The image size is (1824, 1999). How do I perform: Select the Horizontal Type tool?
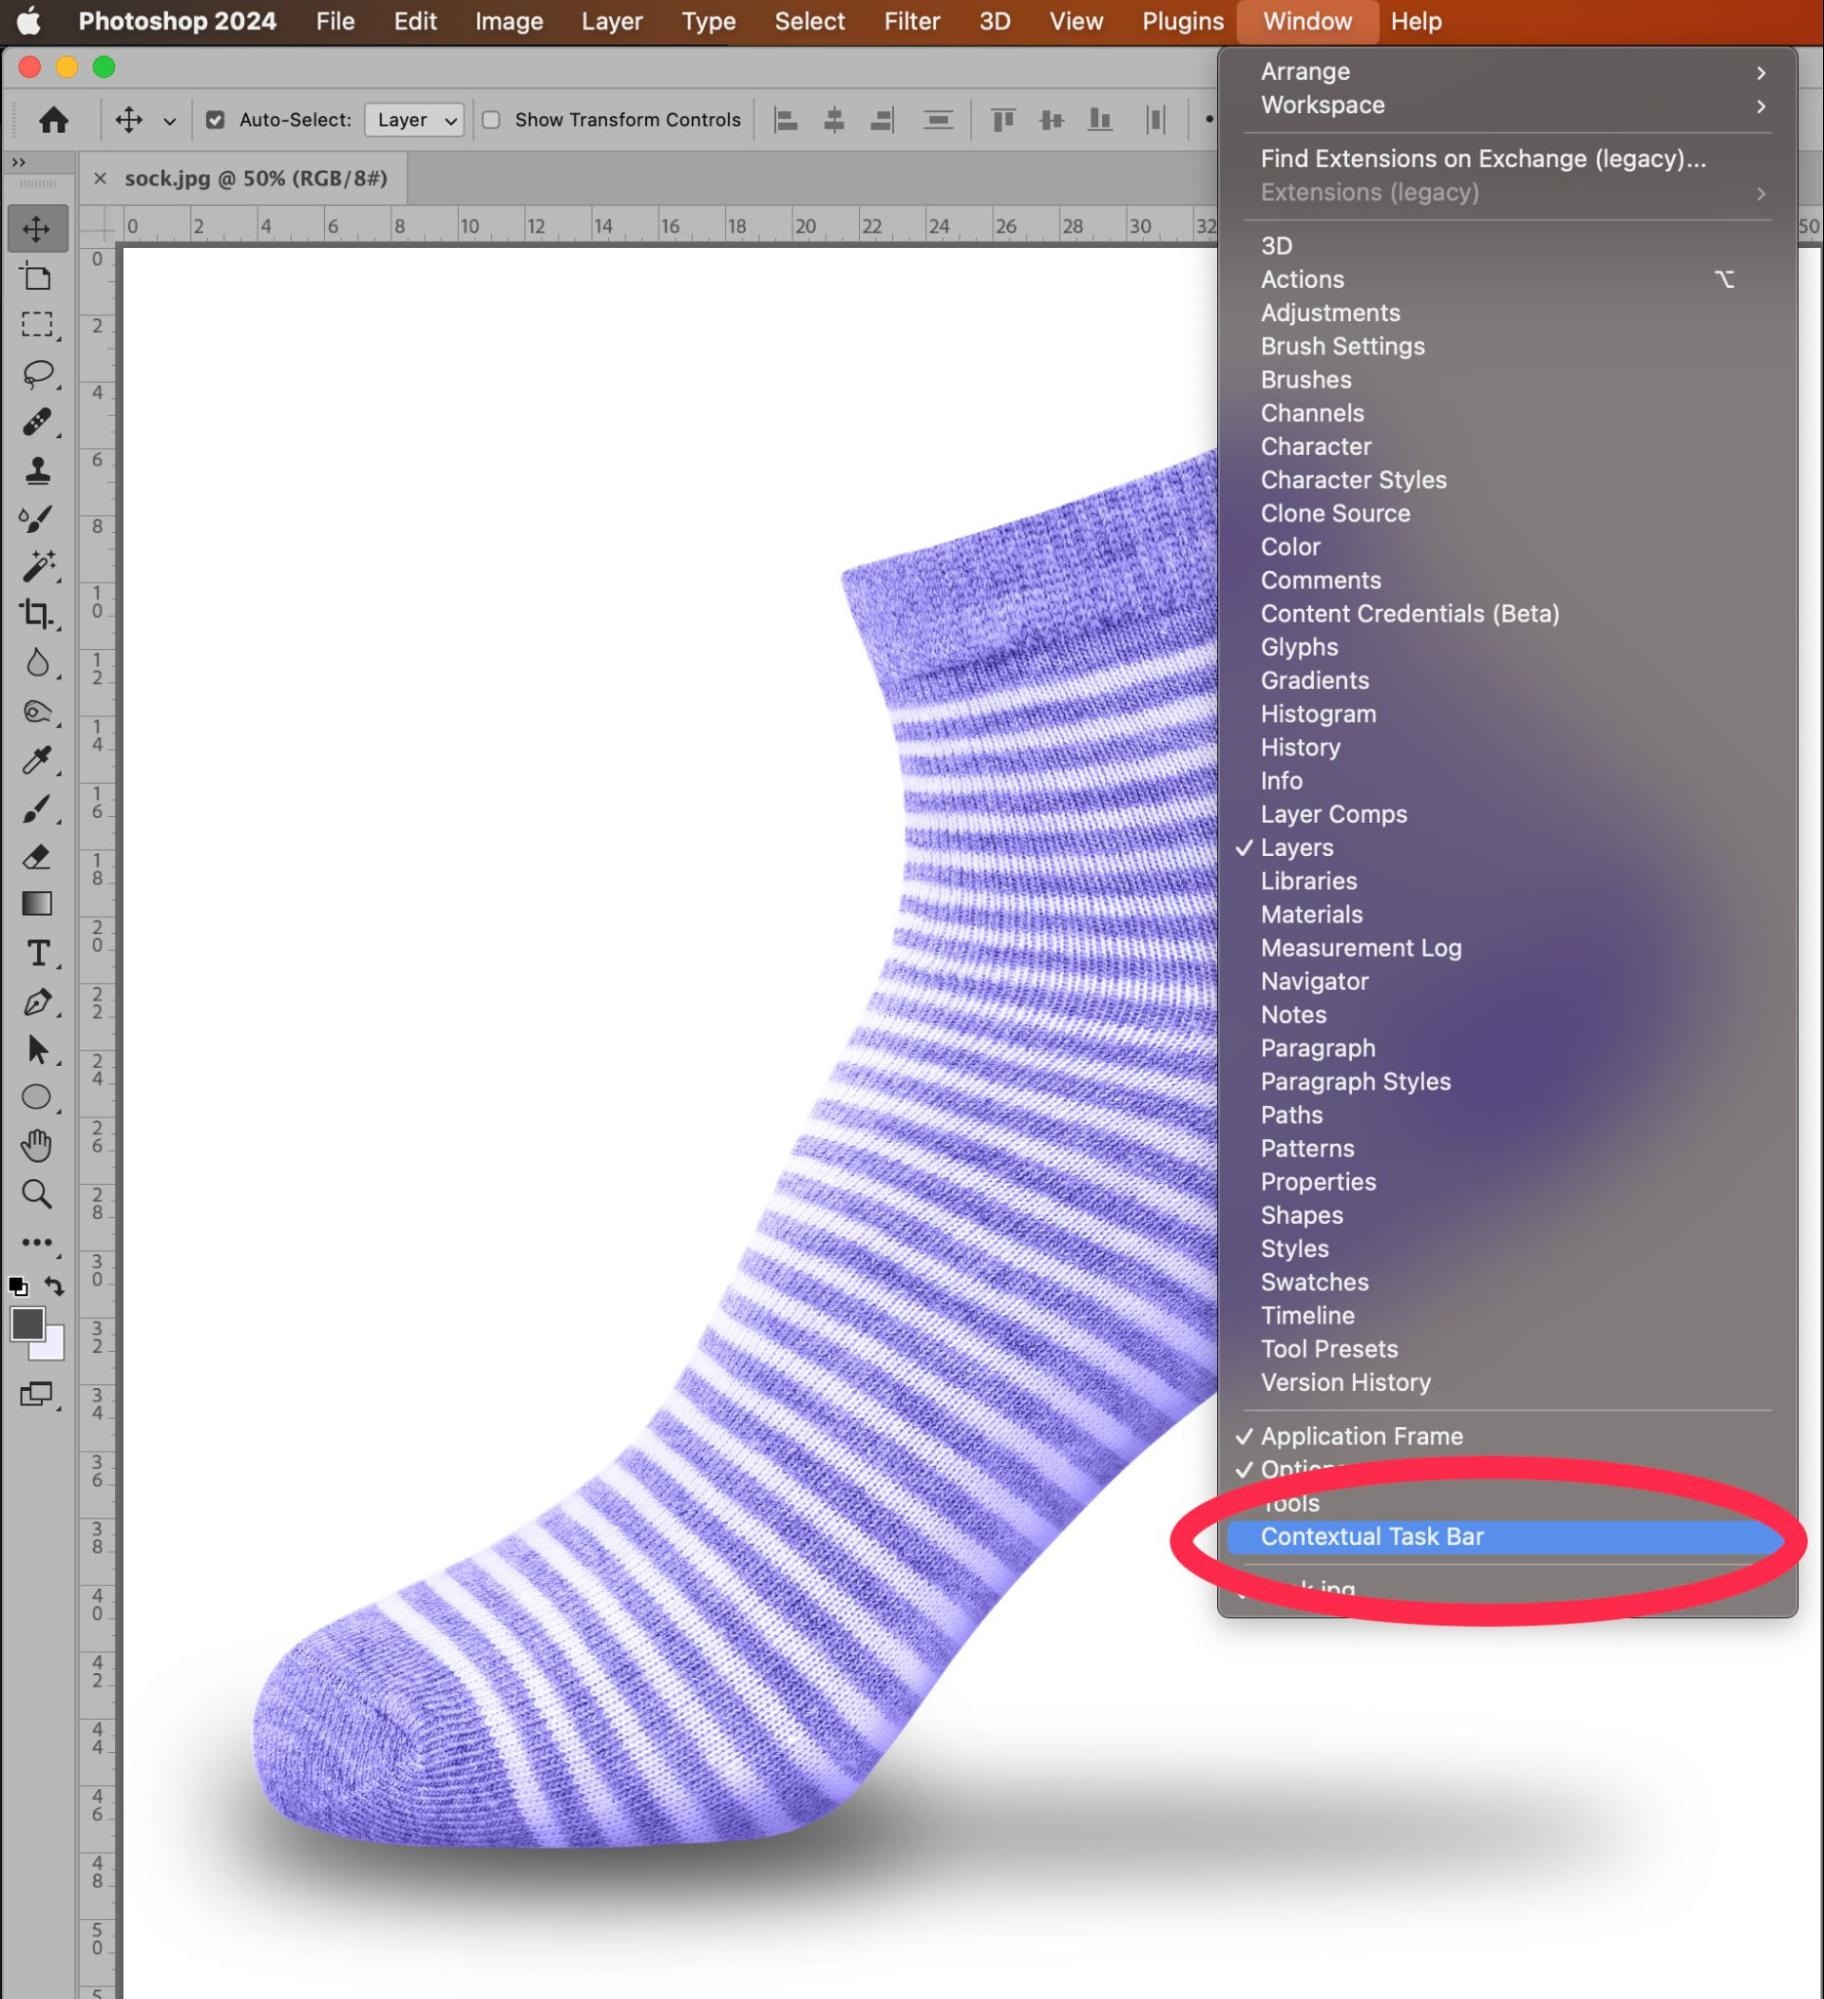[37, 953]
